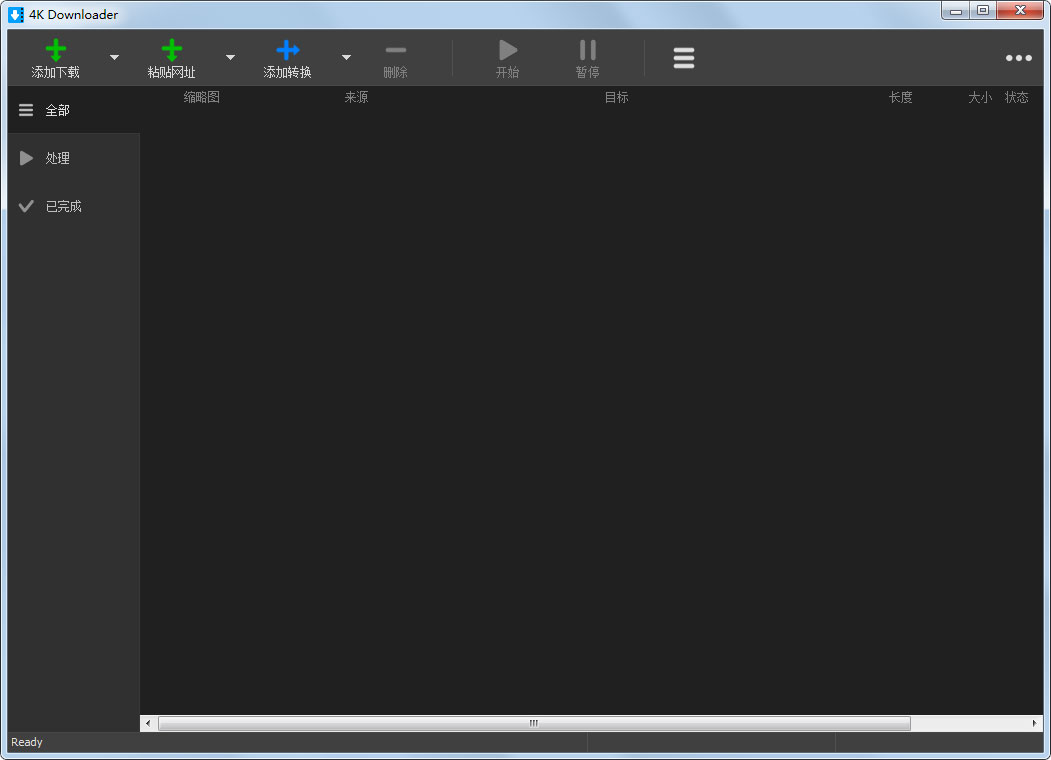The height and width of the screenshot is (760, 1051).
Task: Click the horizontal scrollbar thumb
Action: 534,723
